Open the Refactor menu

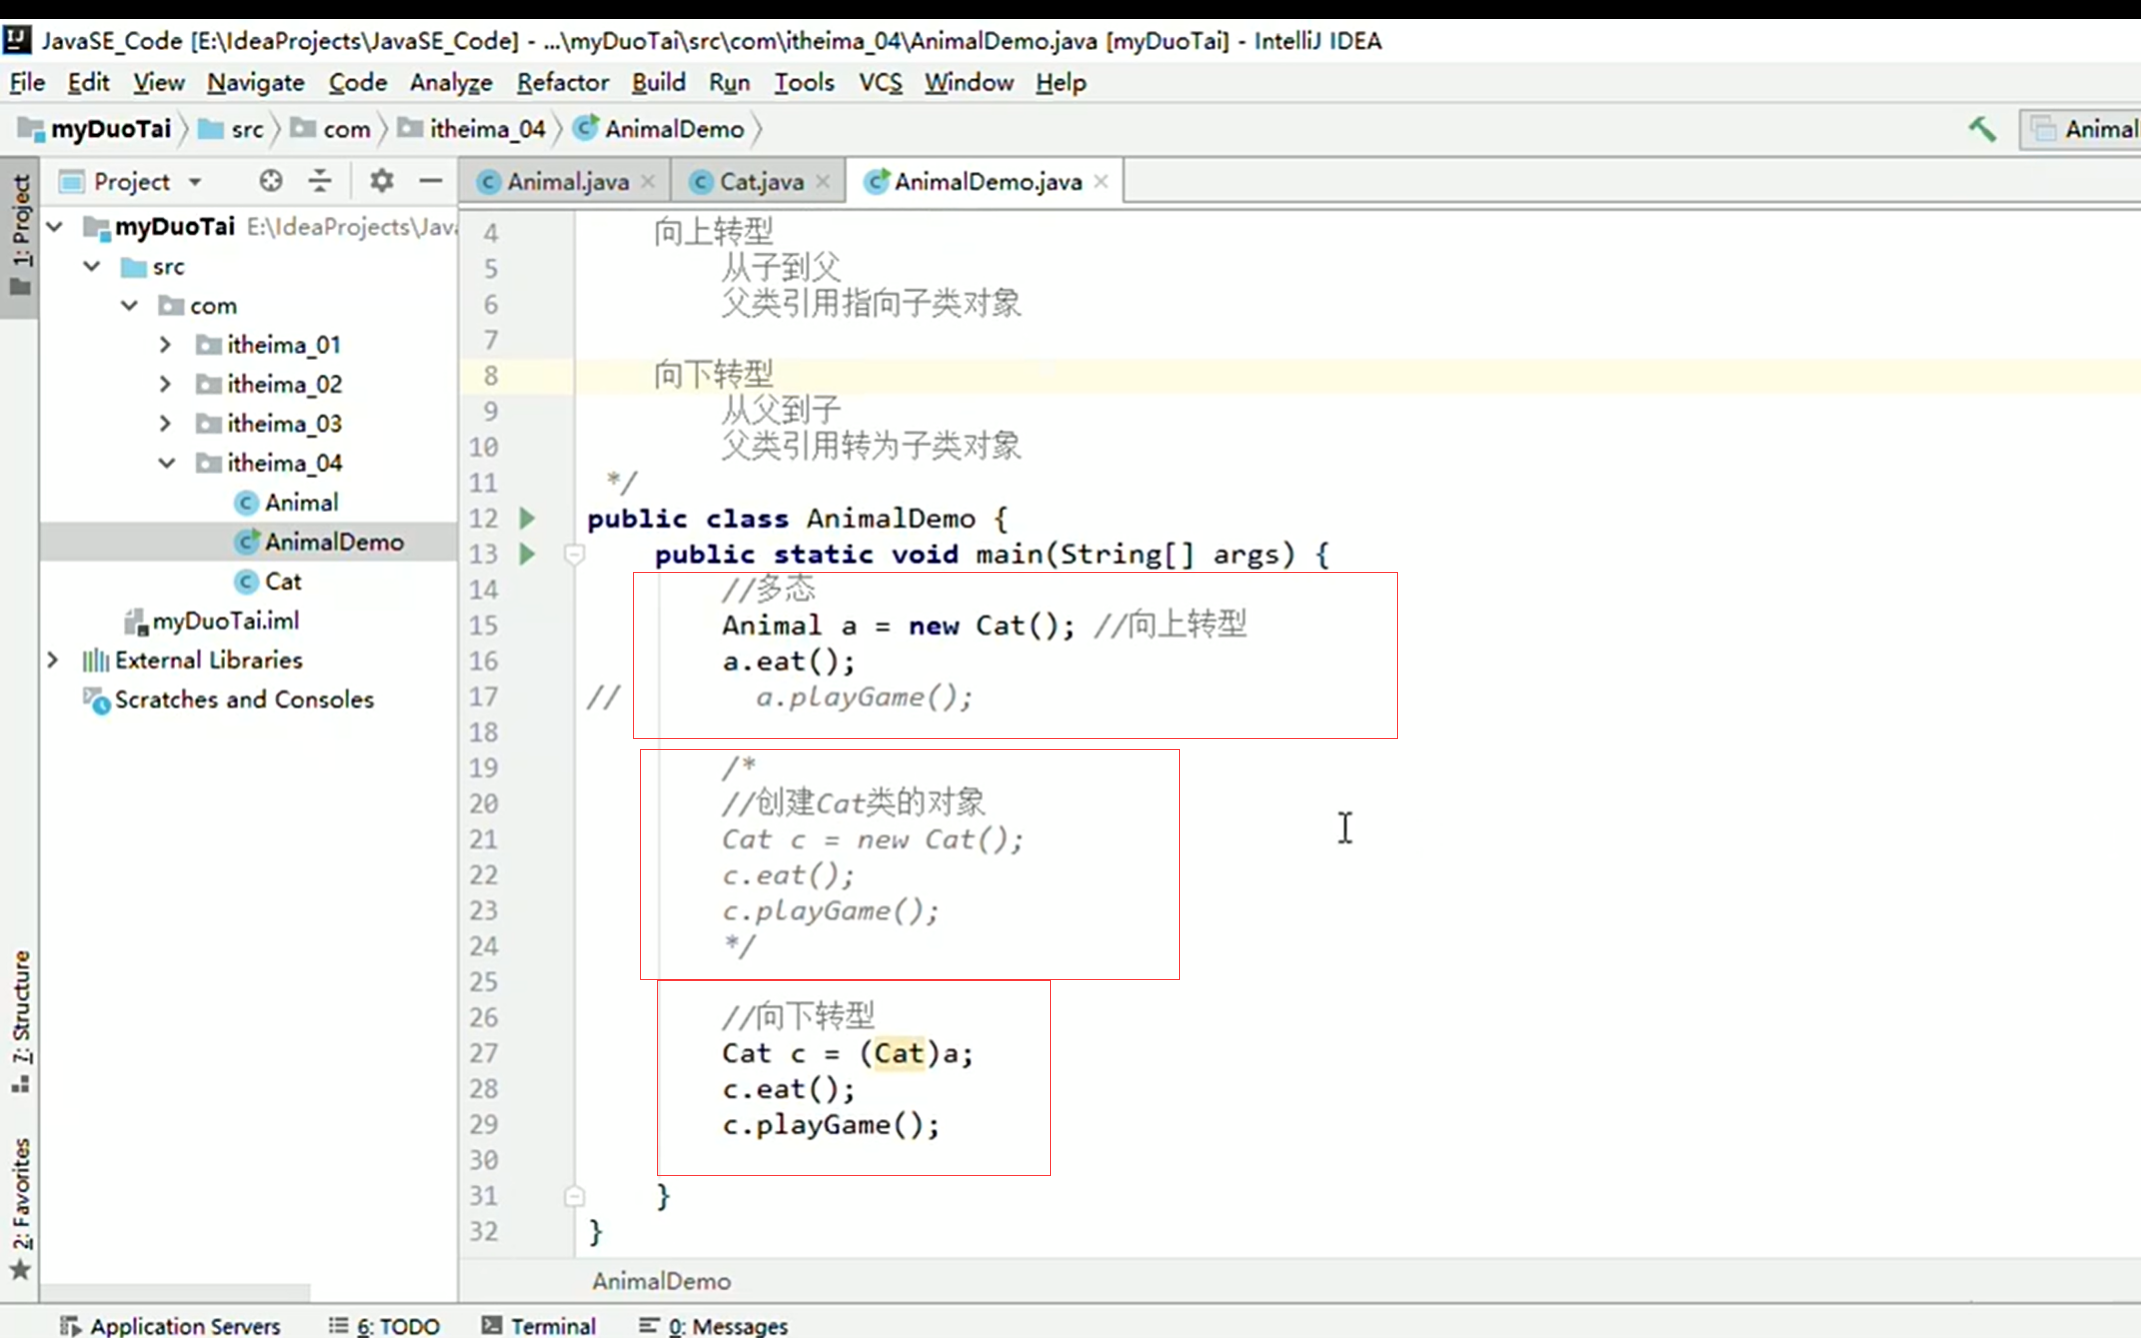(x=562, y=82)
